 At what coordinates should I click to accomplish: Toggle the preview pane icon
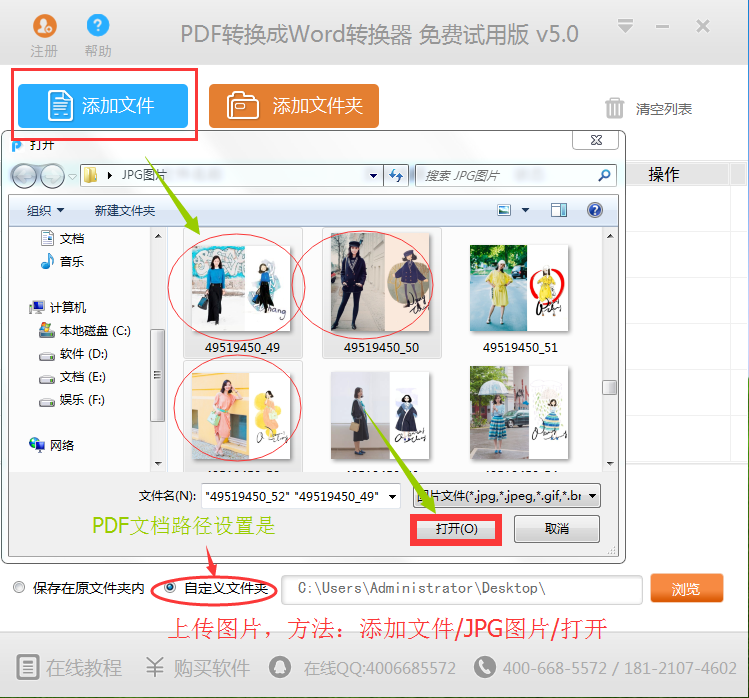[558, 210]
